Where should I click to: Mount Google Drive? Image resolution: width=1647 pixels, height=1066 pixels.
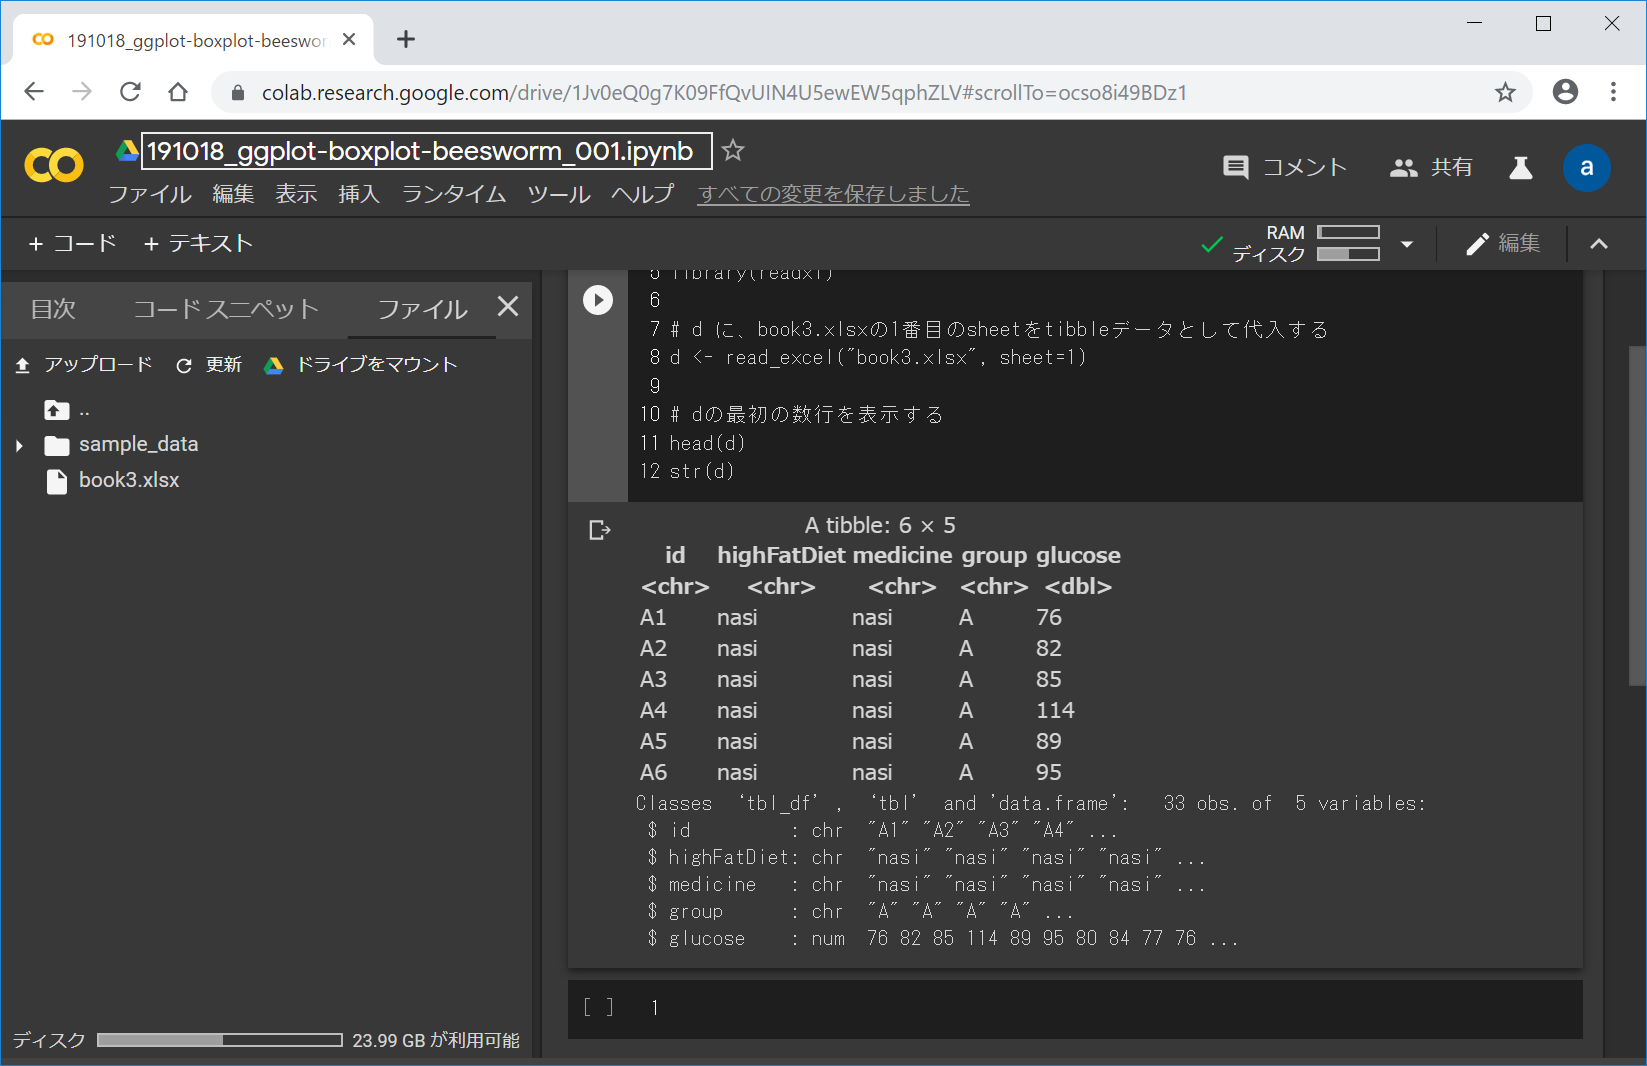point(361,365)
